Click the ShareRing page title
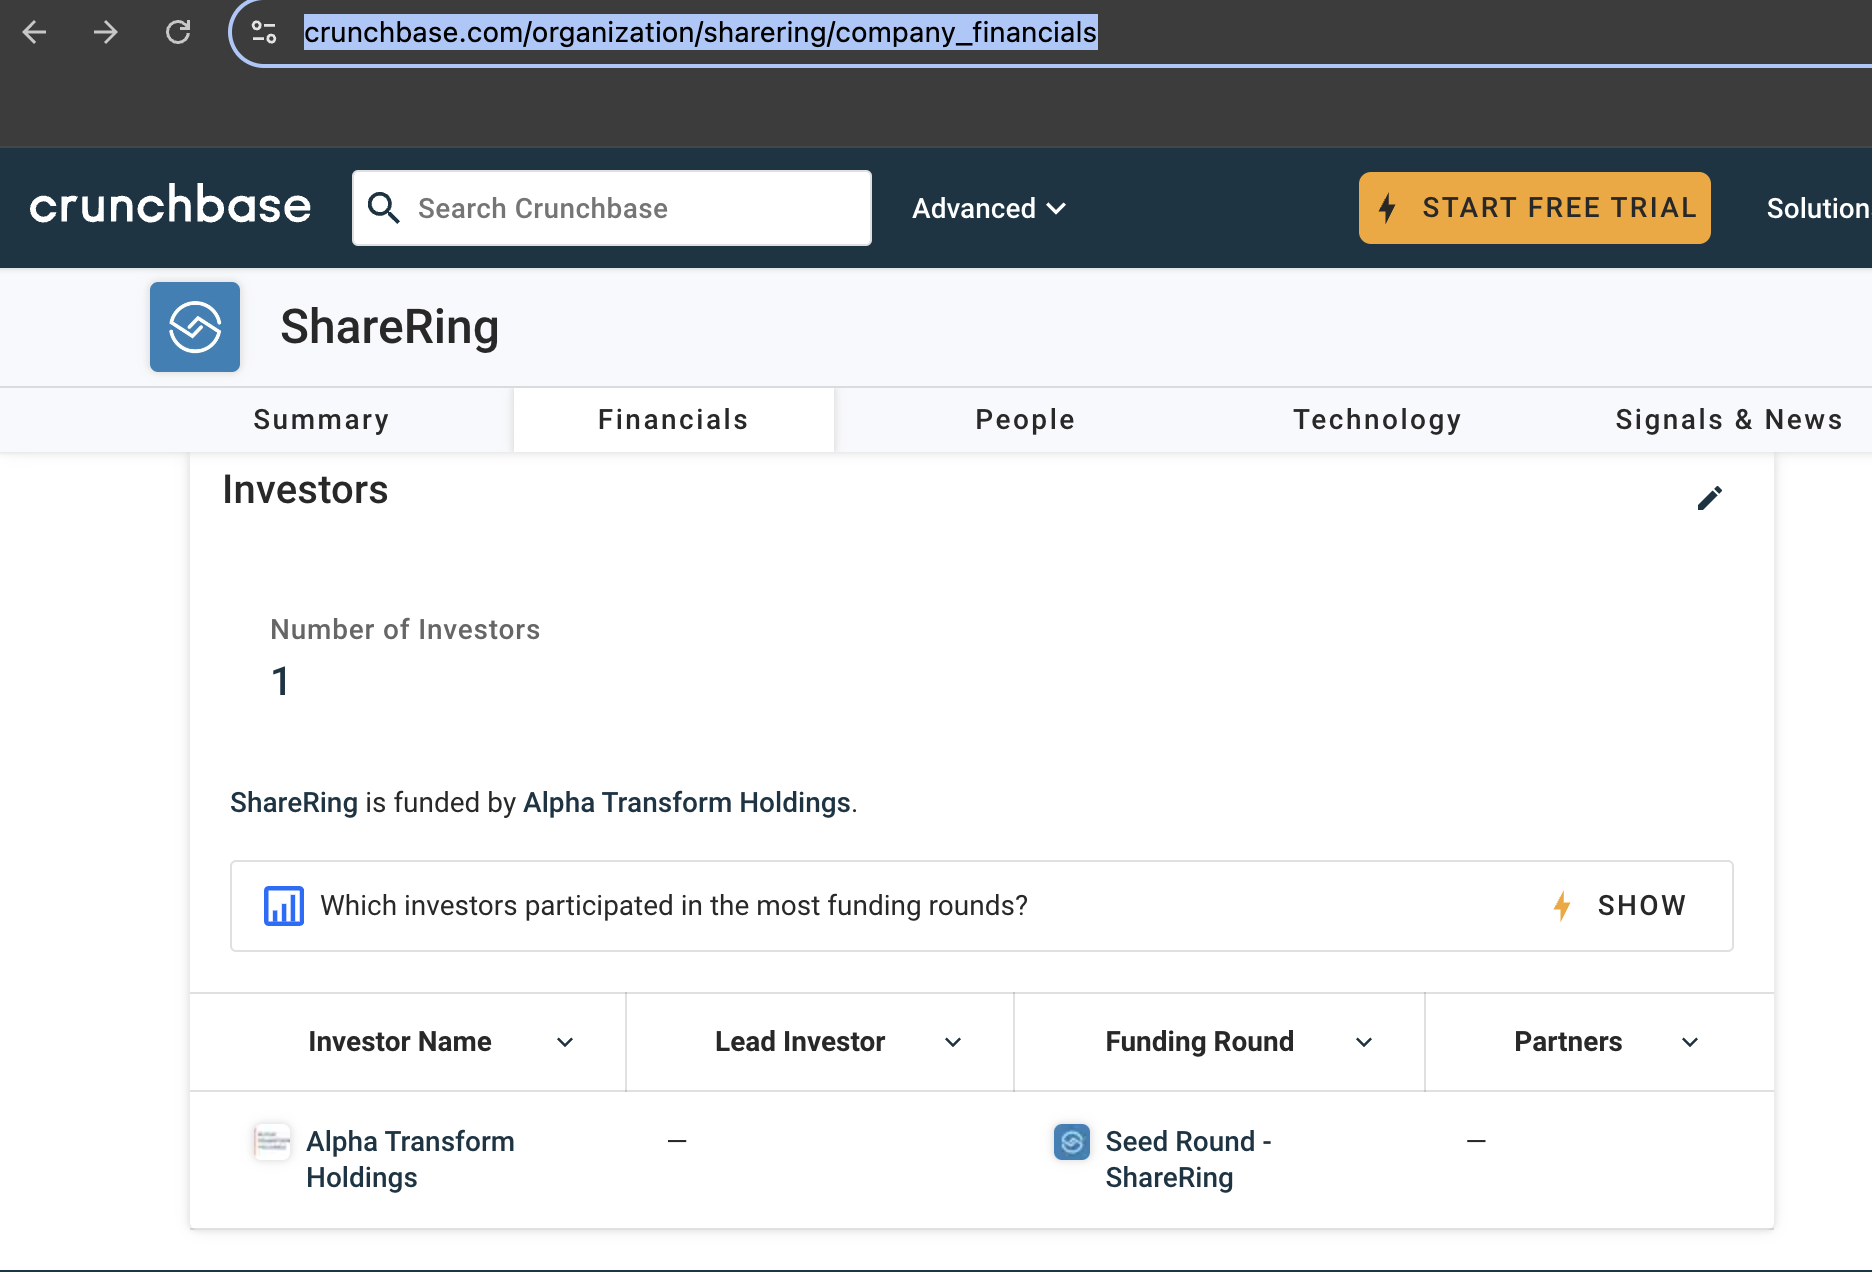This screenshot has height=1272, width=1872. click(389, 327)
